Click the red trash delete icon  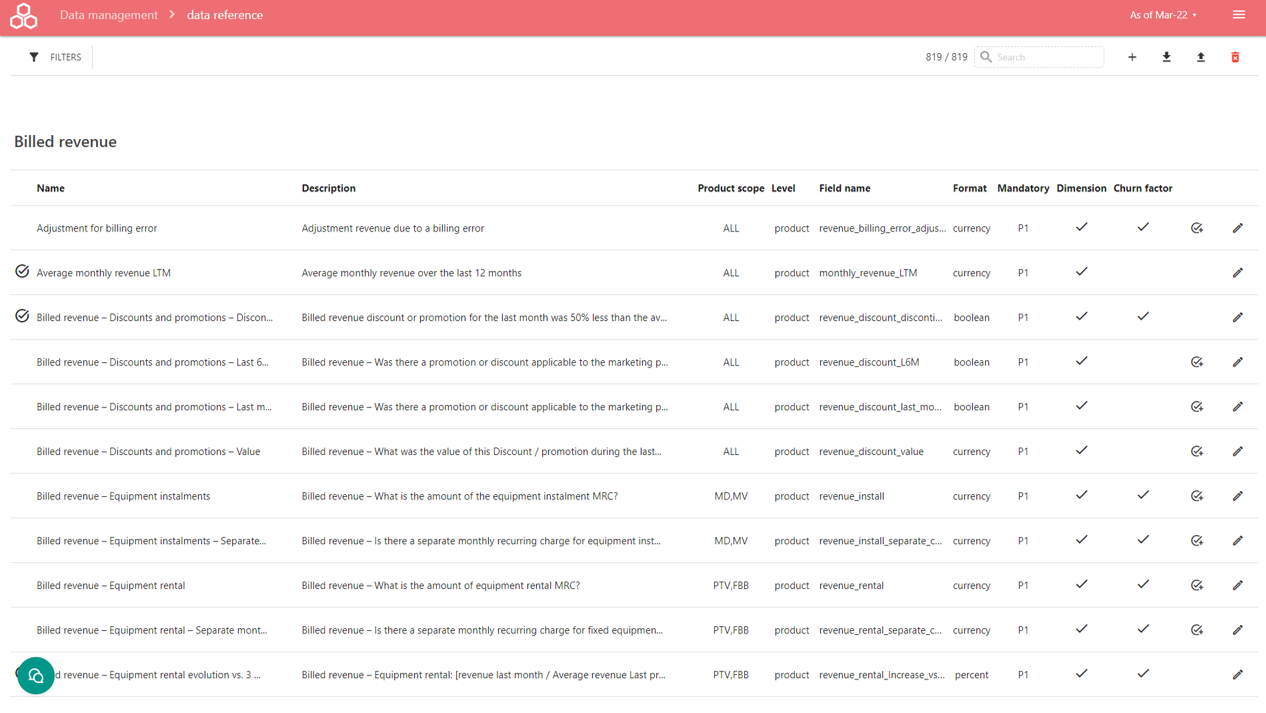[x=1235, y=58]
